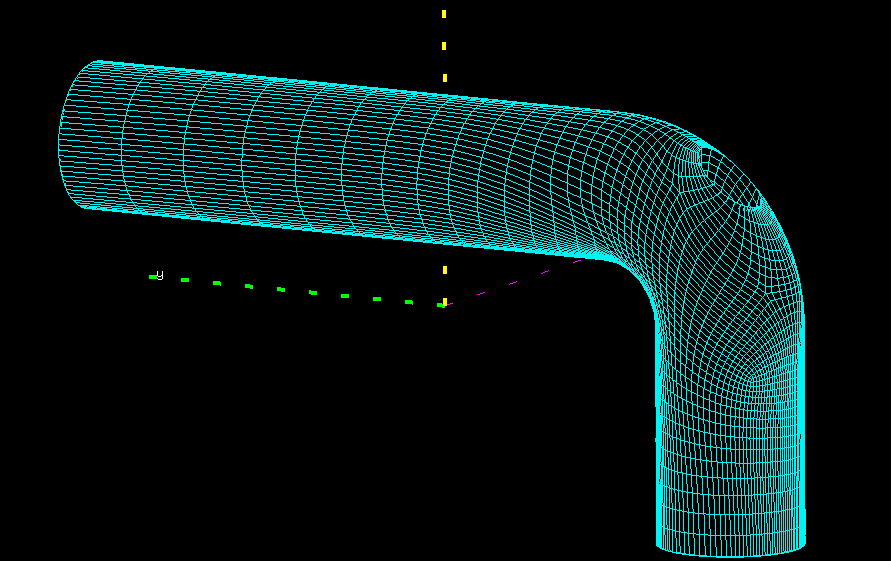Click the white y axis label
Screen dimensions: 891x561
[x=160, y=275]
